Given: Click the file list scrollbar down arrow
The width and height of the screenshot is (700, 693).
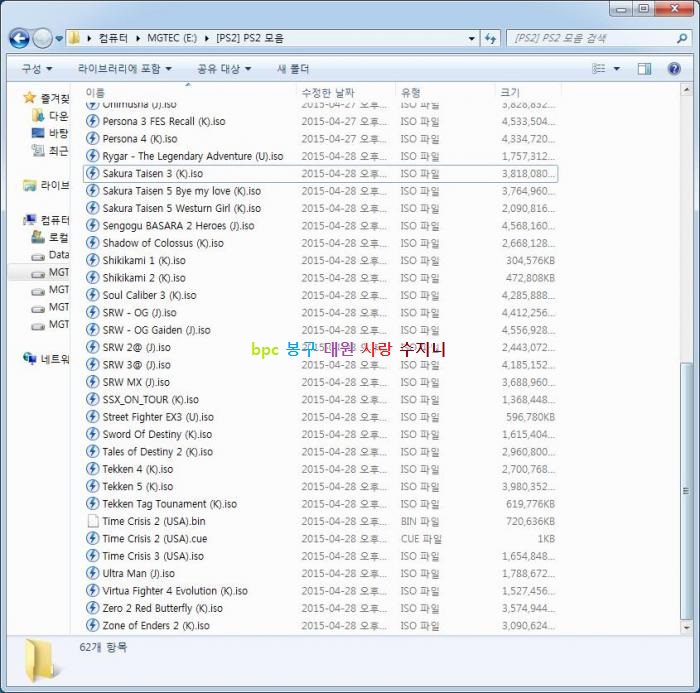Looking at the screenshot, I should coord(686,627).
